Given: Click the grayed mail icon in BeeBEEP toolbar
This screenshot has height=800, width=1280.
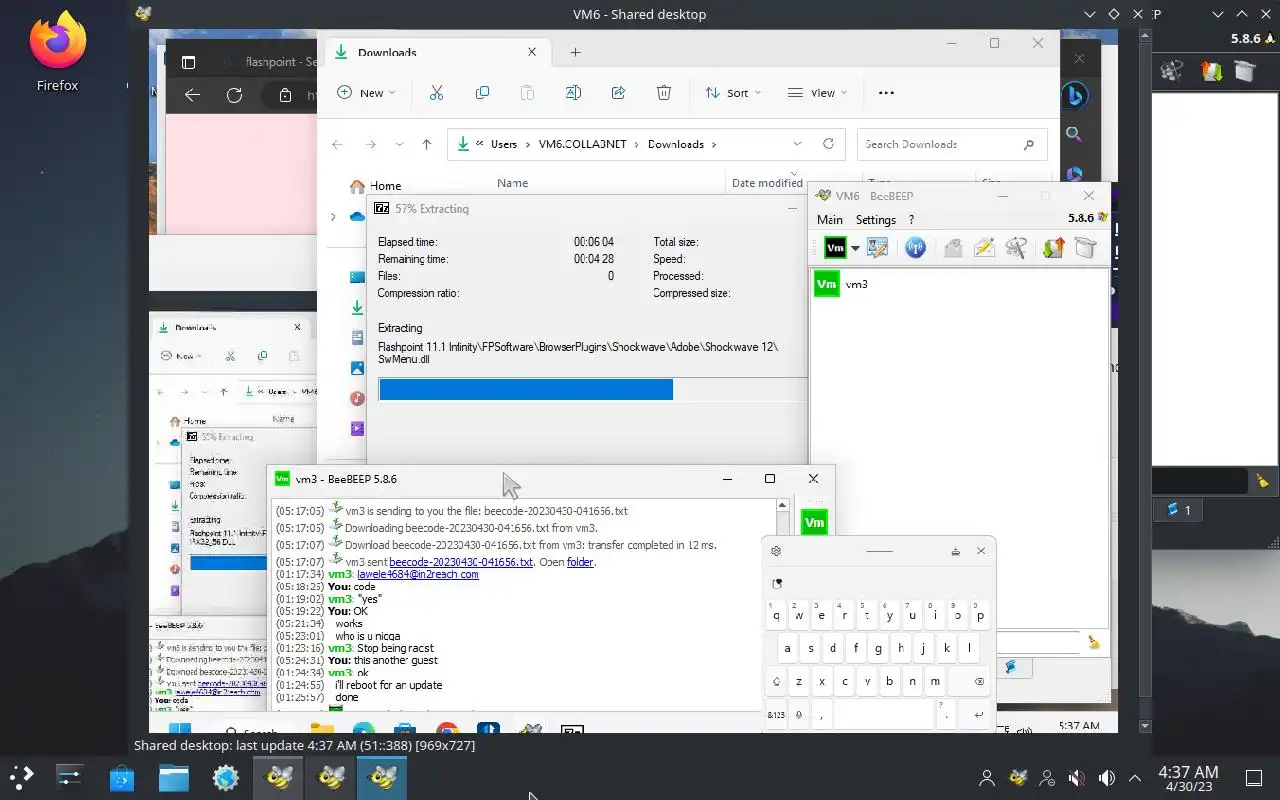Looking at the screenshot, I should [953, 248].
